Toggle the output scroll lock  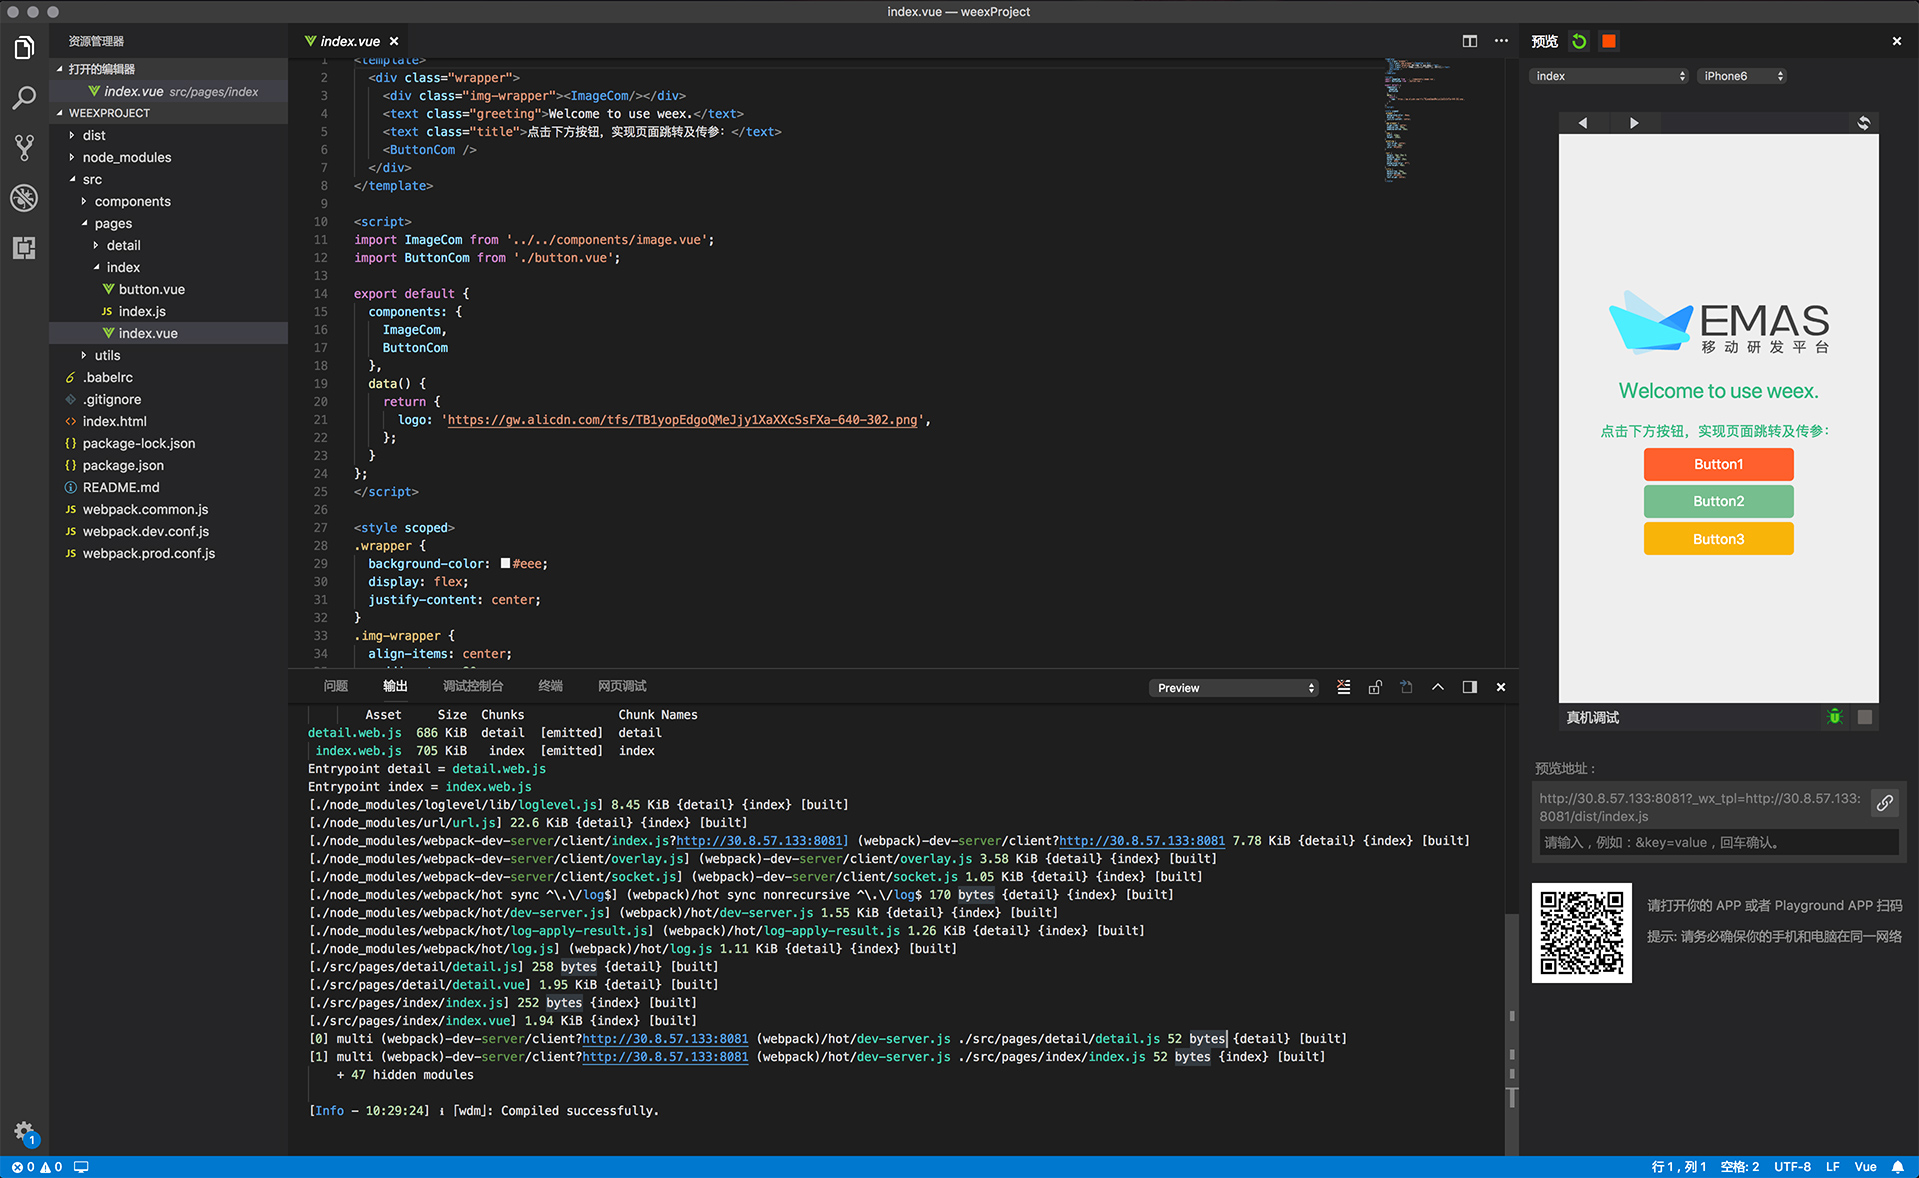tap(1375, 687)
